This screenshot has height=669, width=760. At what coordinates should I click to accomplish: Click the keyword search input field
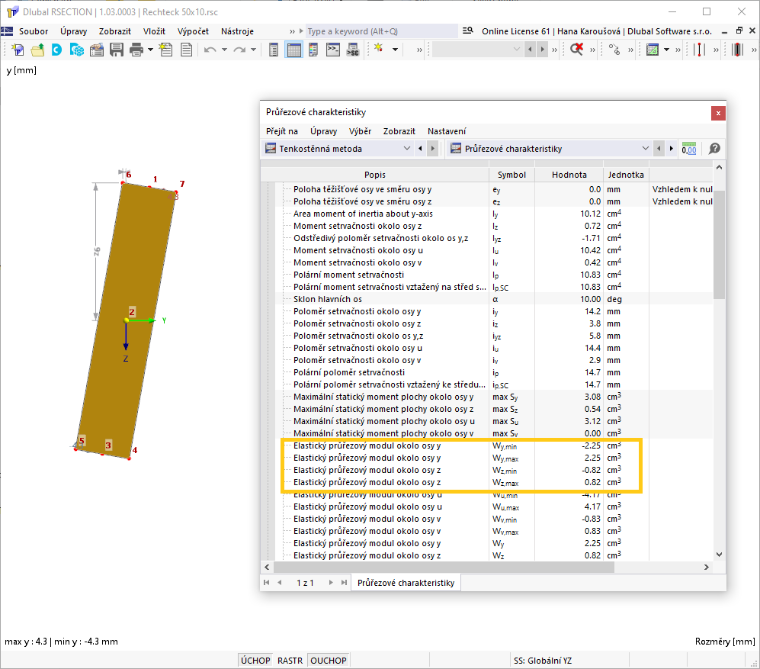pyautogui.click(x=381, y=31)
